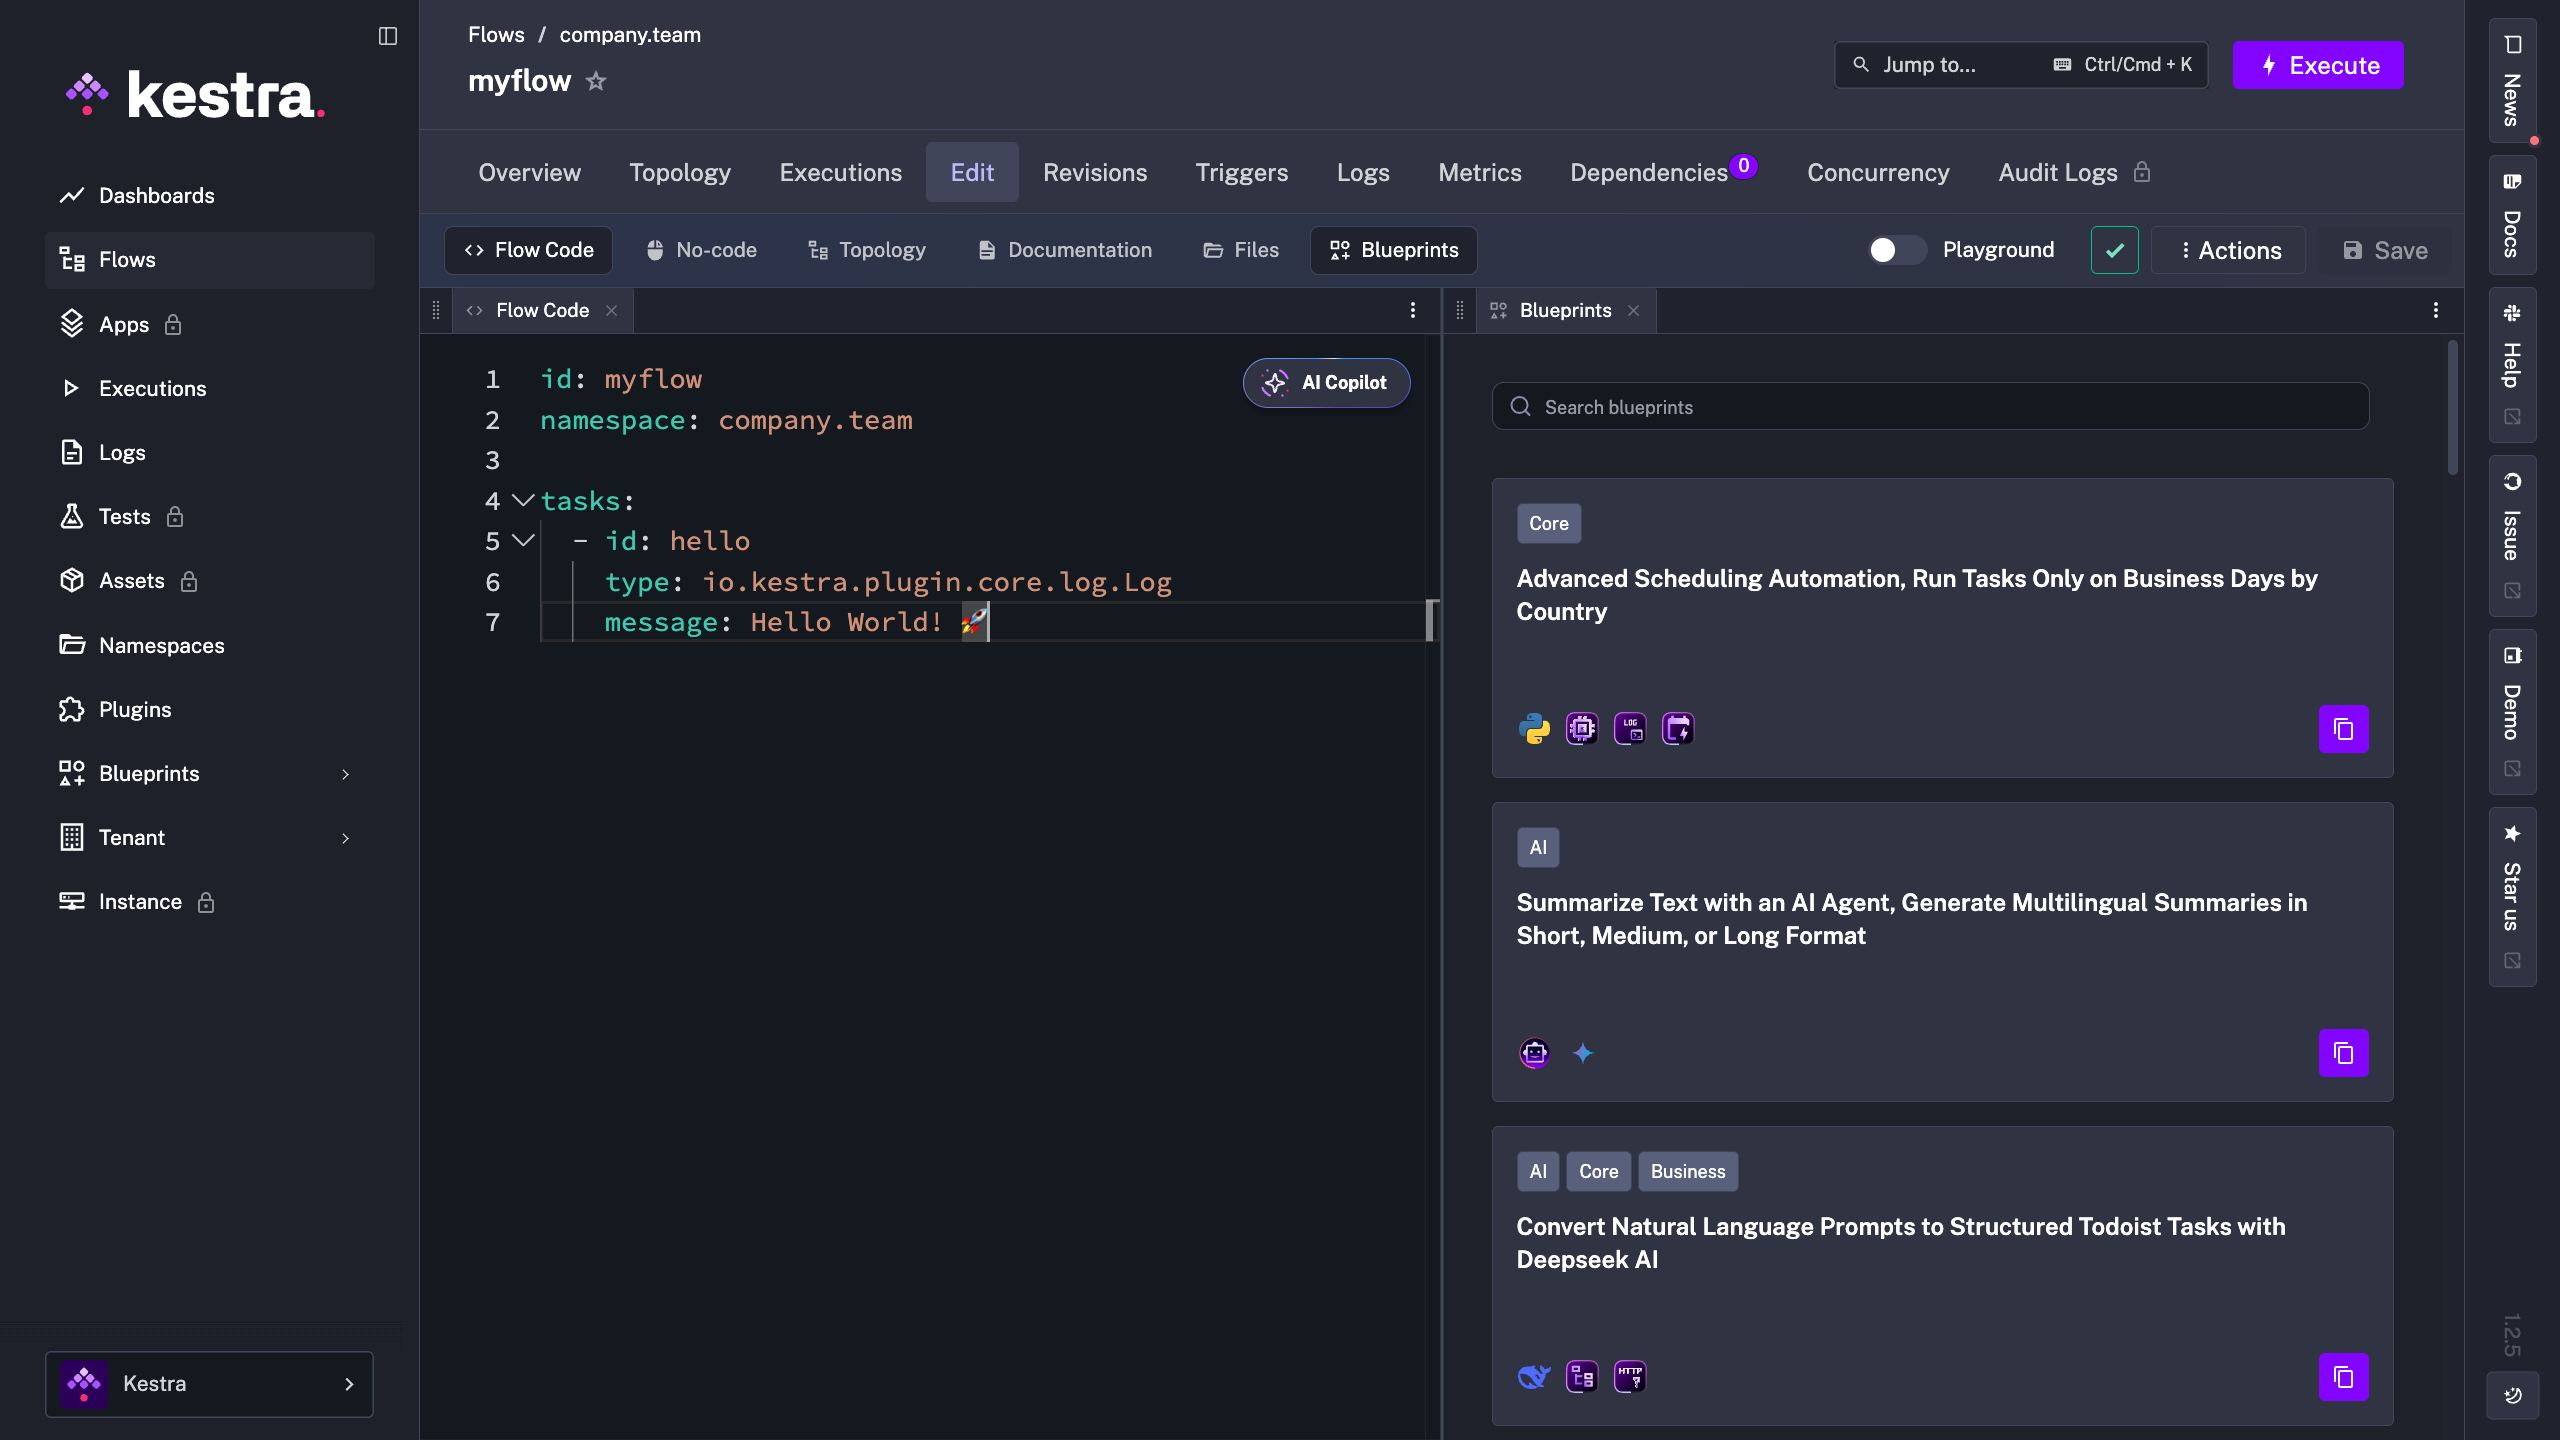Expand the Tenant sidebar submenu
The height and width of the screenshot is (1440, 2560).
click(x=345, y=838)
